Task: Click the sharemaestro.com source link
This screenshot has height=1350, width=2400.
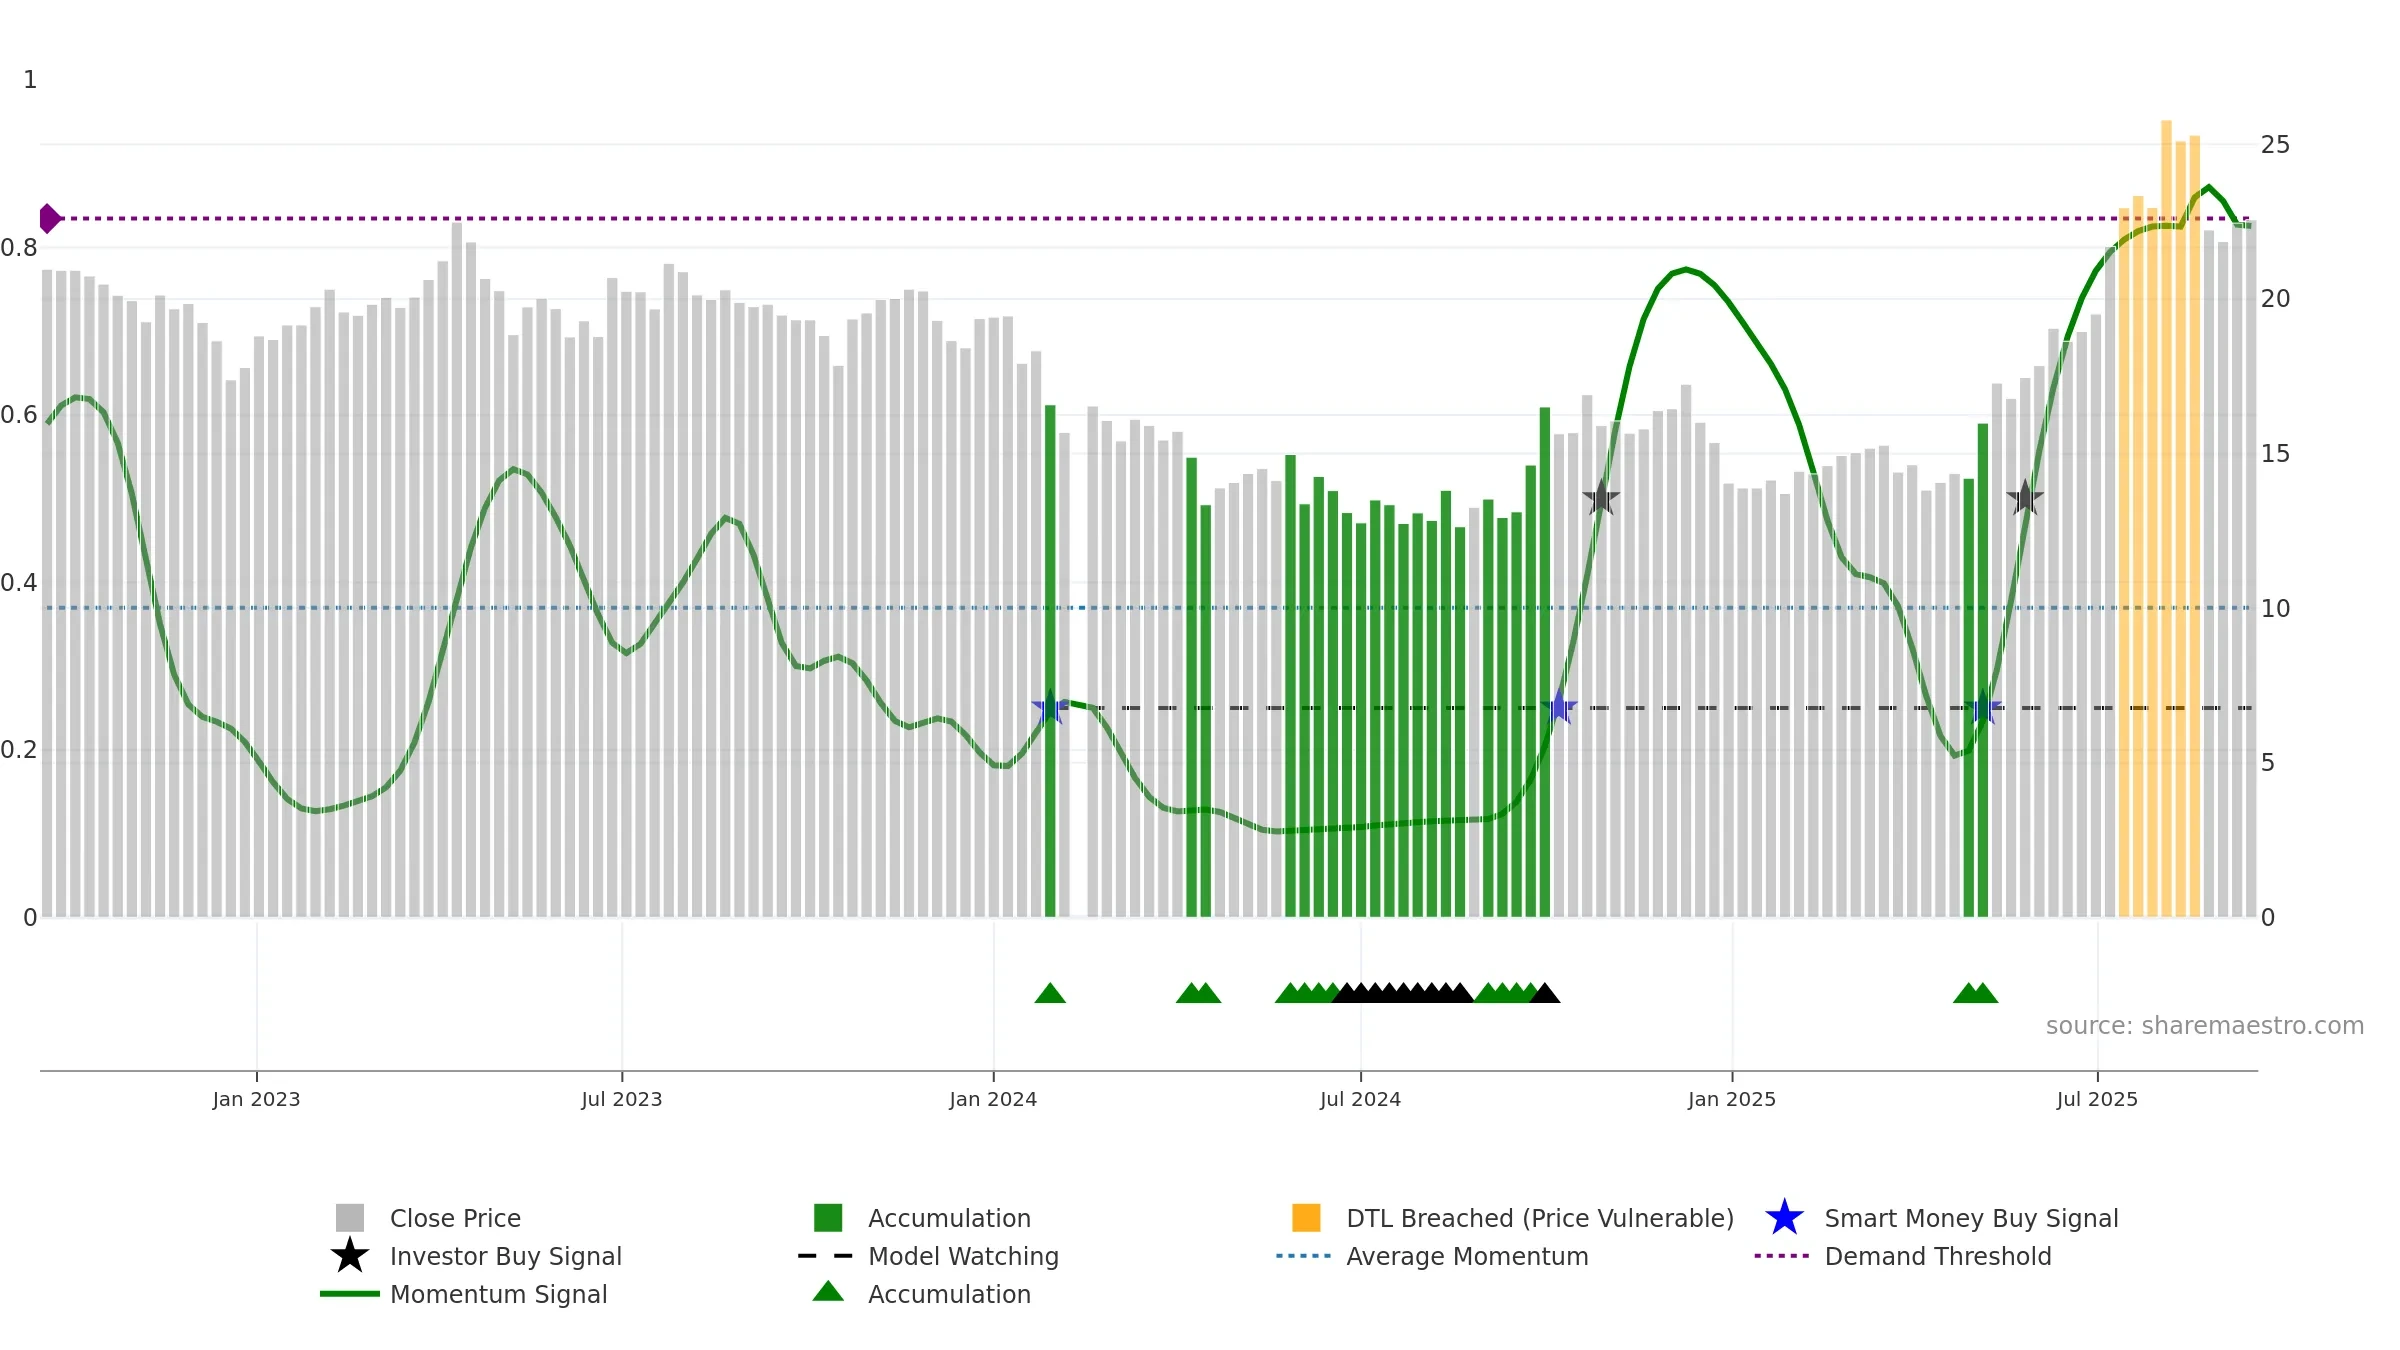Action: (x=2204, y=1026)
